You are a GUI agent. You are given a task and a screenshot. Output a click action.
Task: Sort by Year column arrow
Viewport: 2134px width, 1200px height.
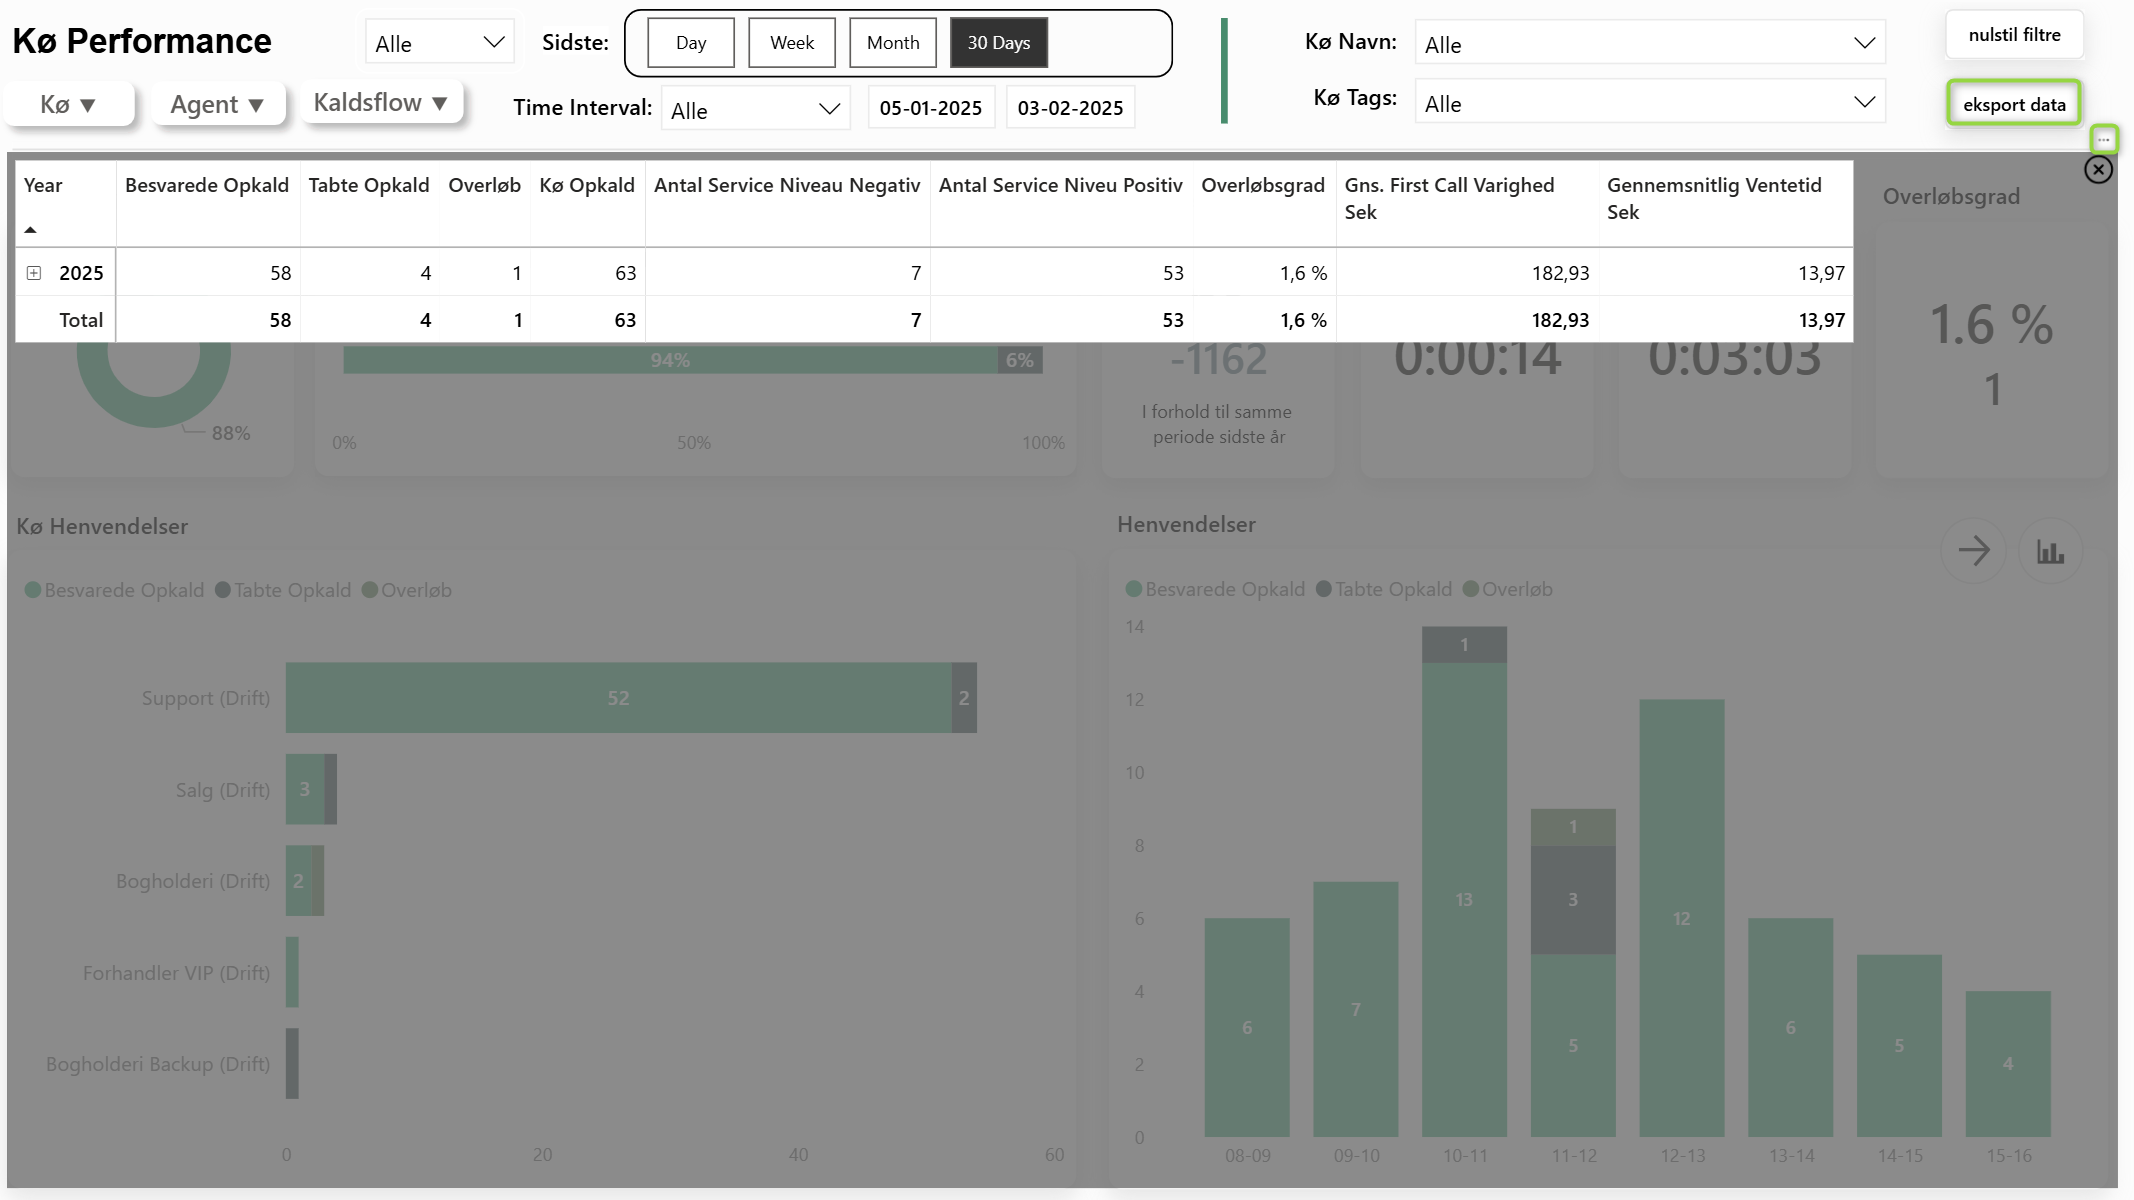pos(31,230)
